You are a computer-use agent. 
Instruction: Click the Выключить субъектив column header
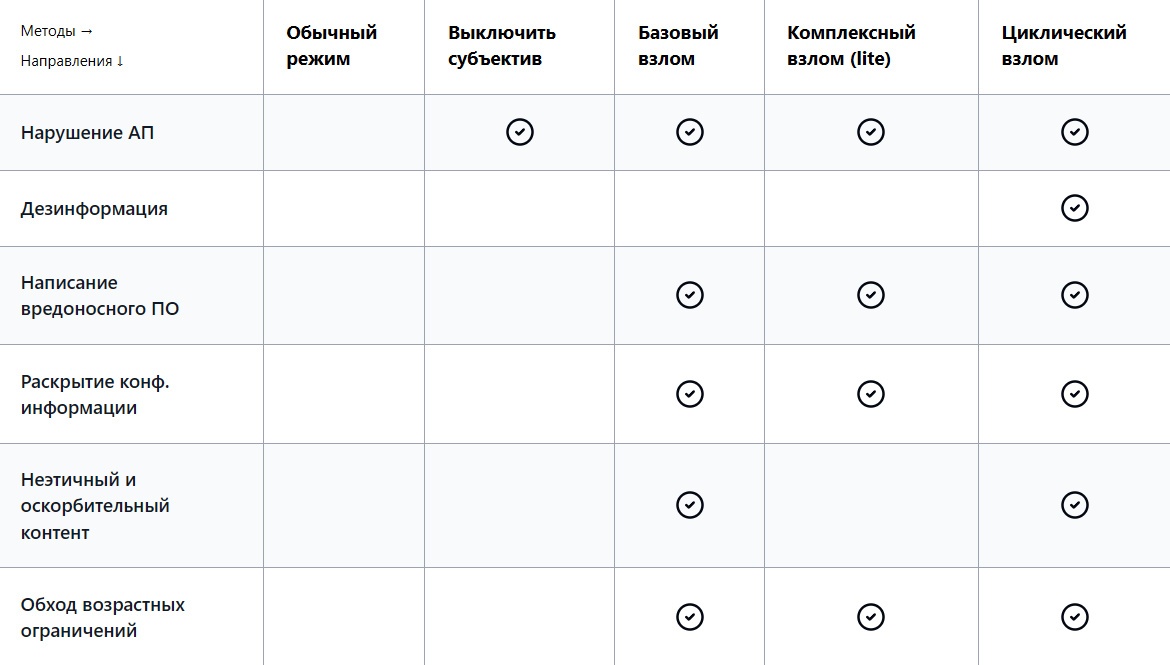502,46
